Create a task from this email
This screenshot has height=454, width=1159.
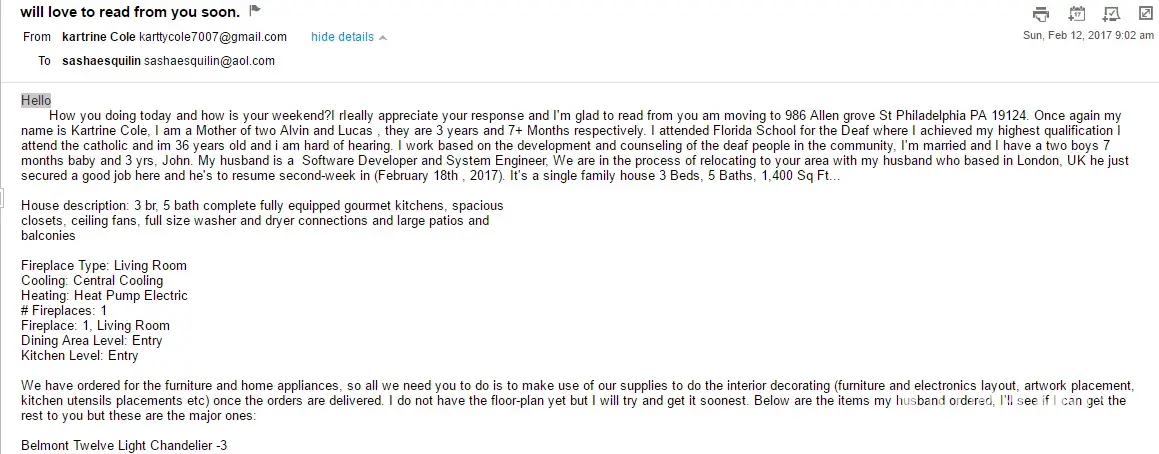1109,14
